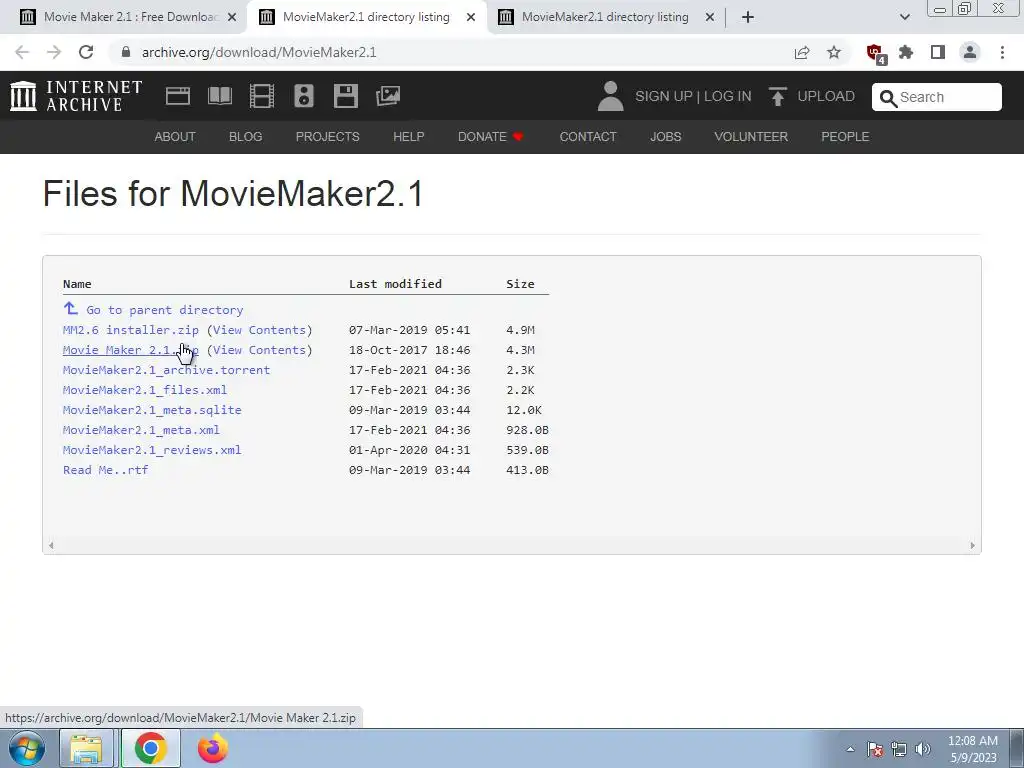Open the Texts book icon

coord(219,96)
